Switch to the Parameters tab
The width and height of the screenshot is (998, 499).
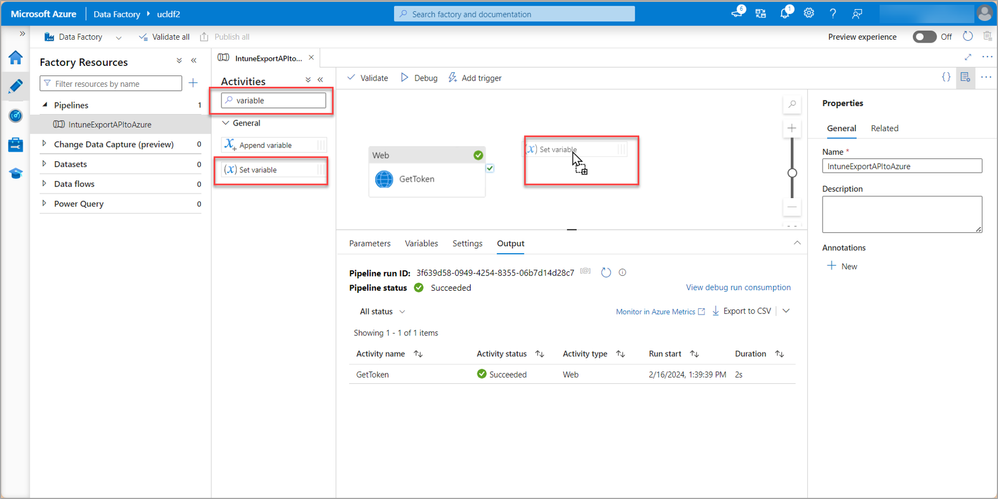[x=370, y=243]
